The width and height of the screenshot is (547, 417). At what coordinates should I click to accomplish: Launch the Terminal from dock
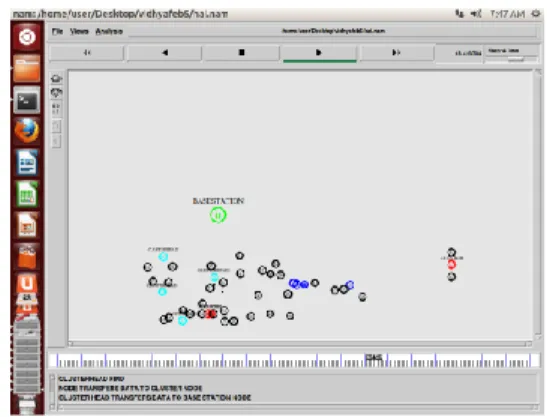(x=27, y=100)
